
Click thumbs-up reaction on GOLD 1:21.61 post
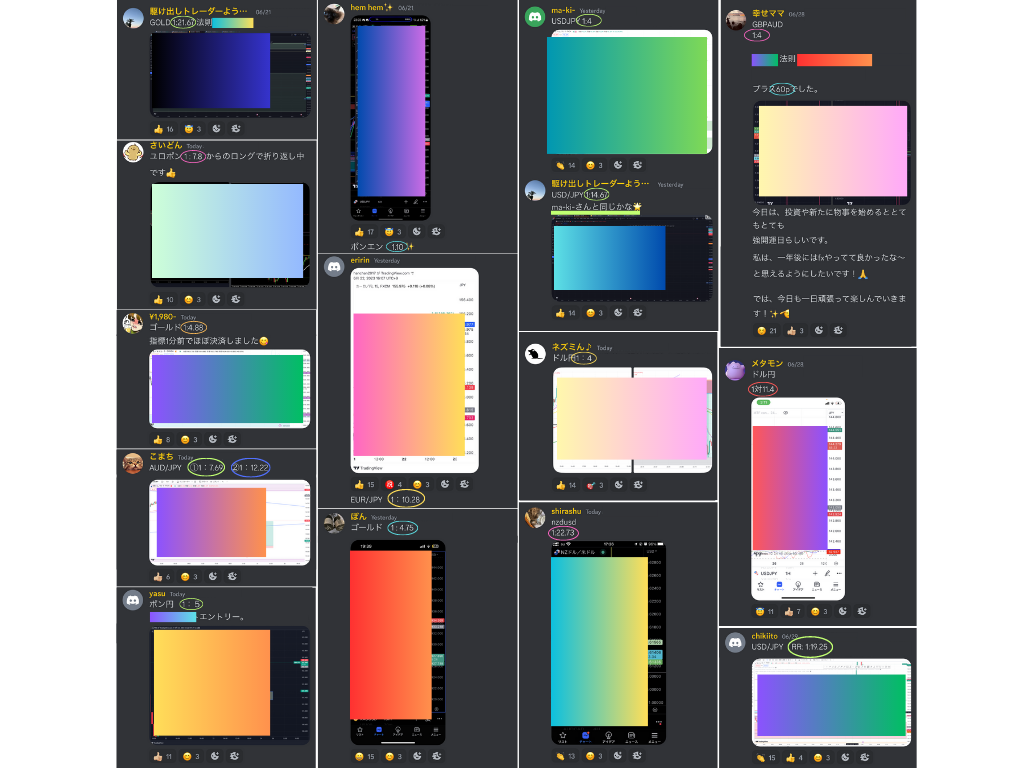click(163, 129)
